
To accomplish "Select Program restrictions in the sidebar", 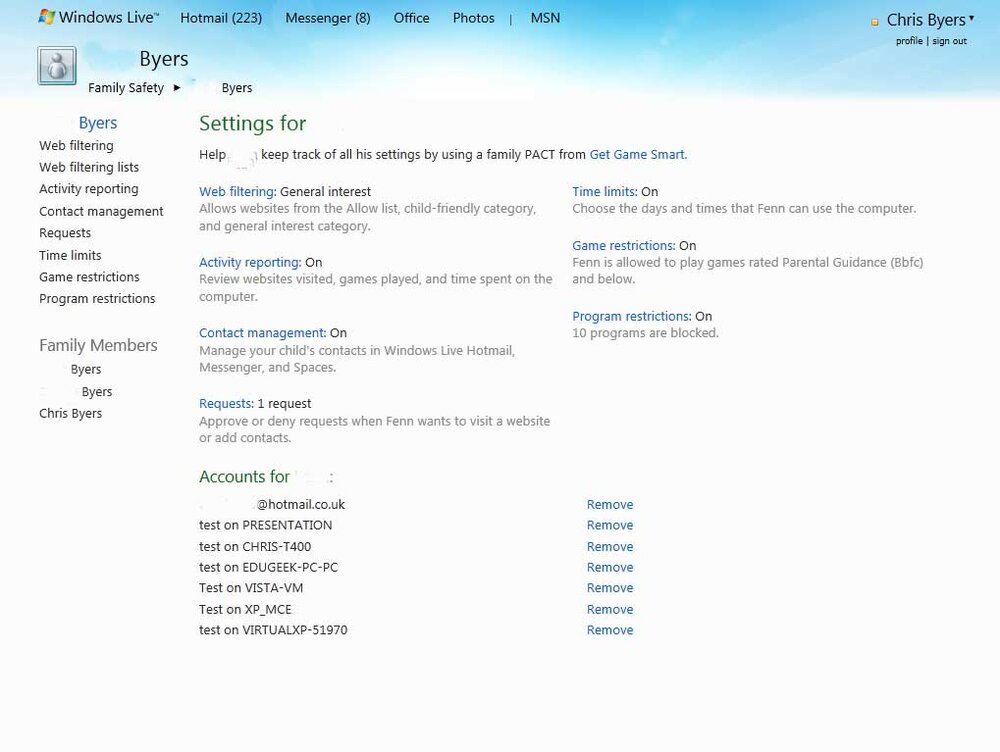I will coord(97,299).
